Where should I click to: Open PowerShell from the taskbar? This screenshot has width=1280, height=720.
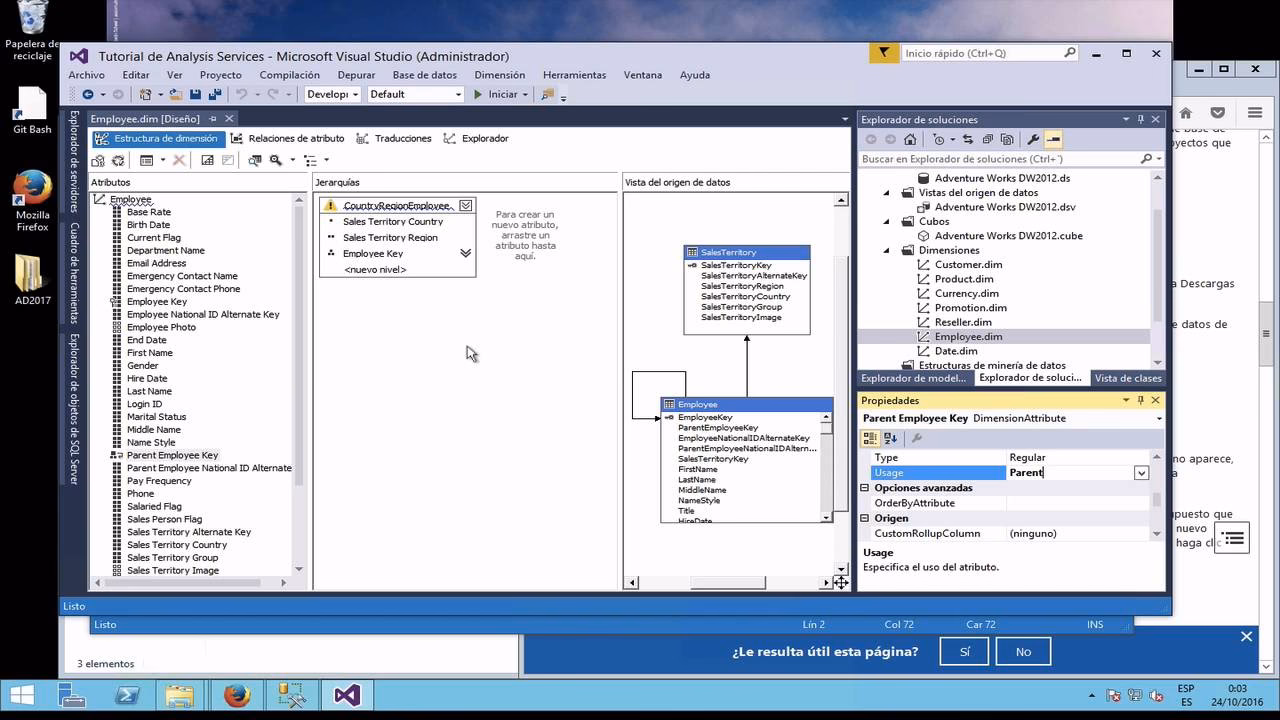coord(127,696)
